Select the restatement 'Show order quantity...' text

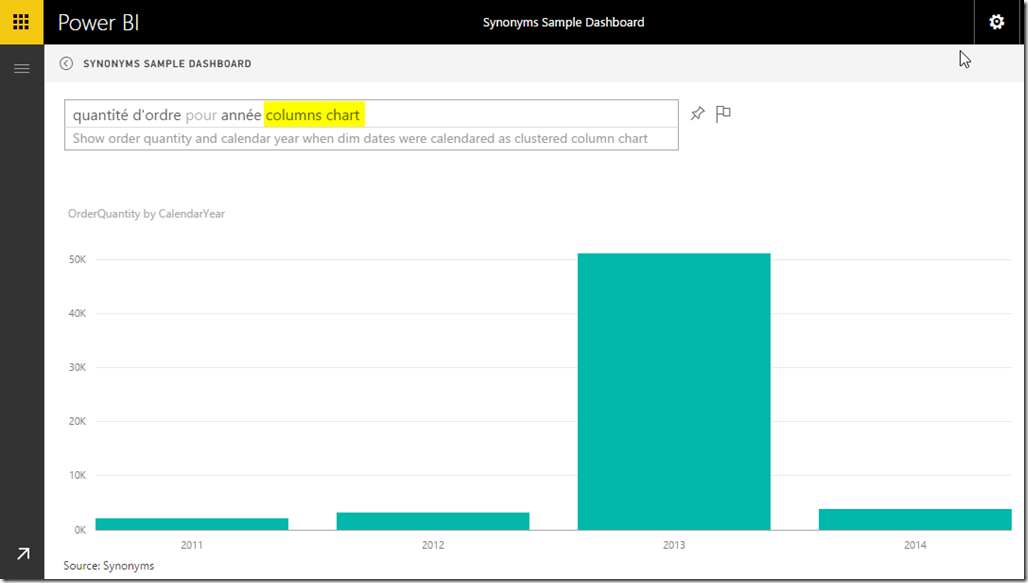click(360, 138)
